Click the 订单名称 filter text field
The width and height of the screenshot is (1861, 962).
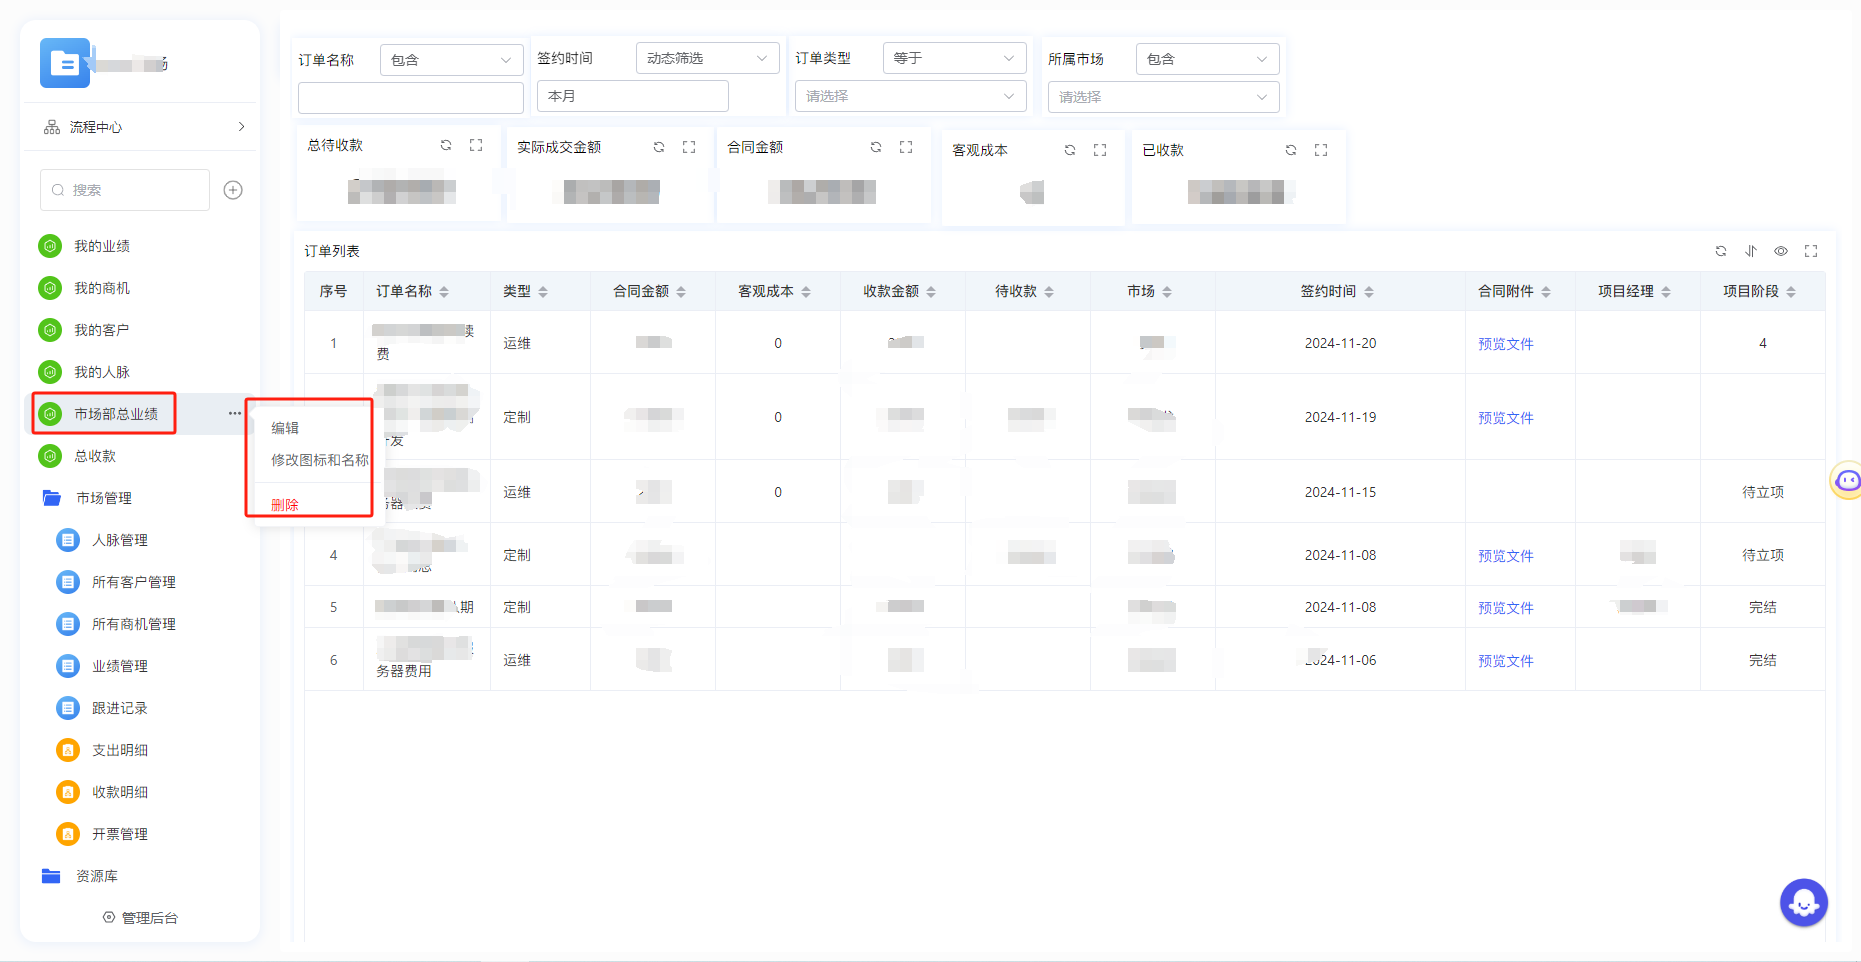[410, 97]
